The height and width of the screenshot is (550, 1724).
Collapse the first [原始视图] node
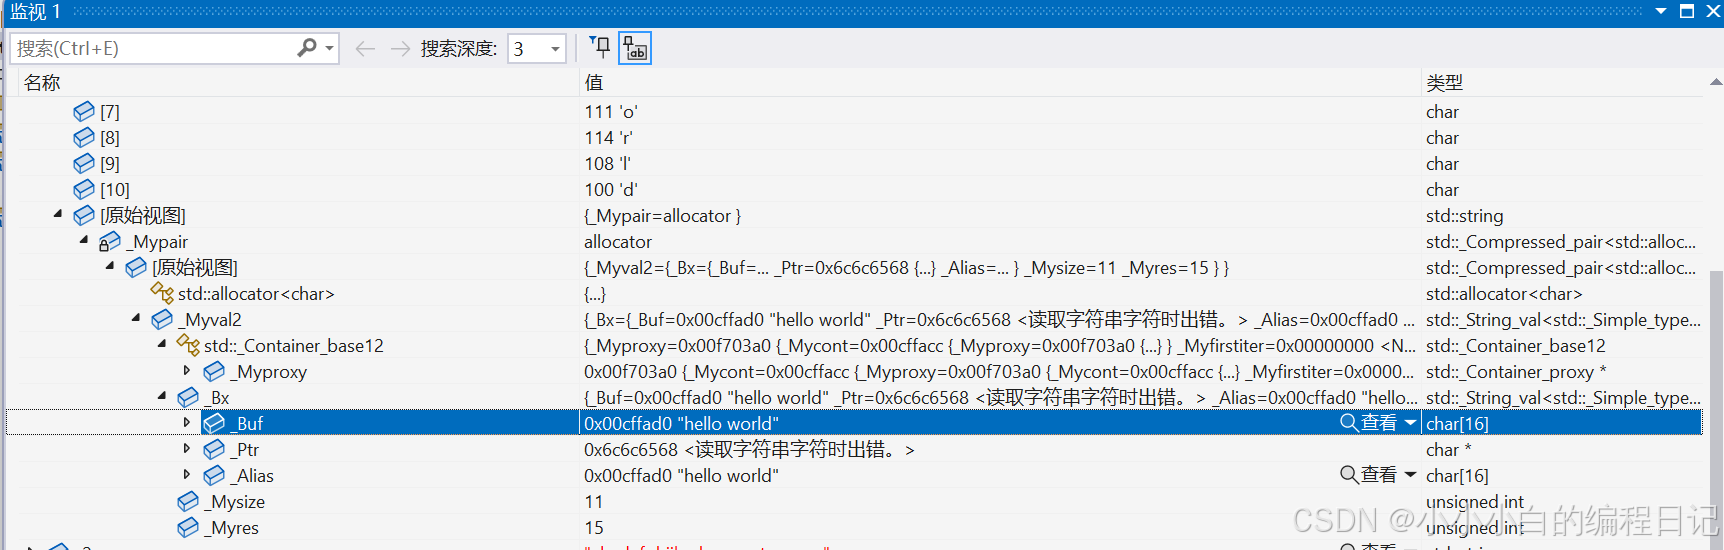pyautogui.click(x=58, y=214)
